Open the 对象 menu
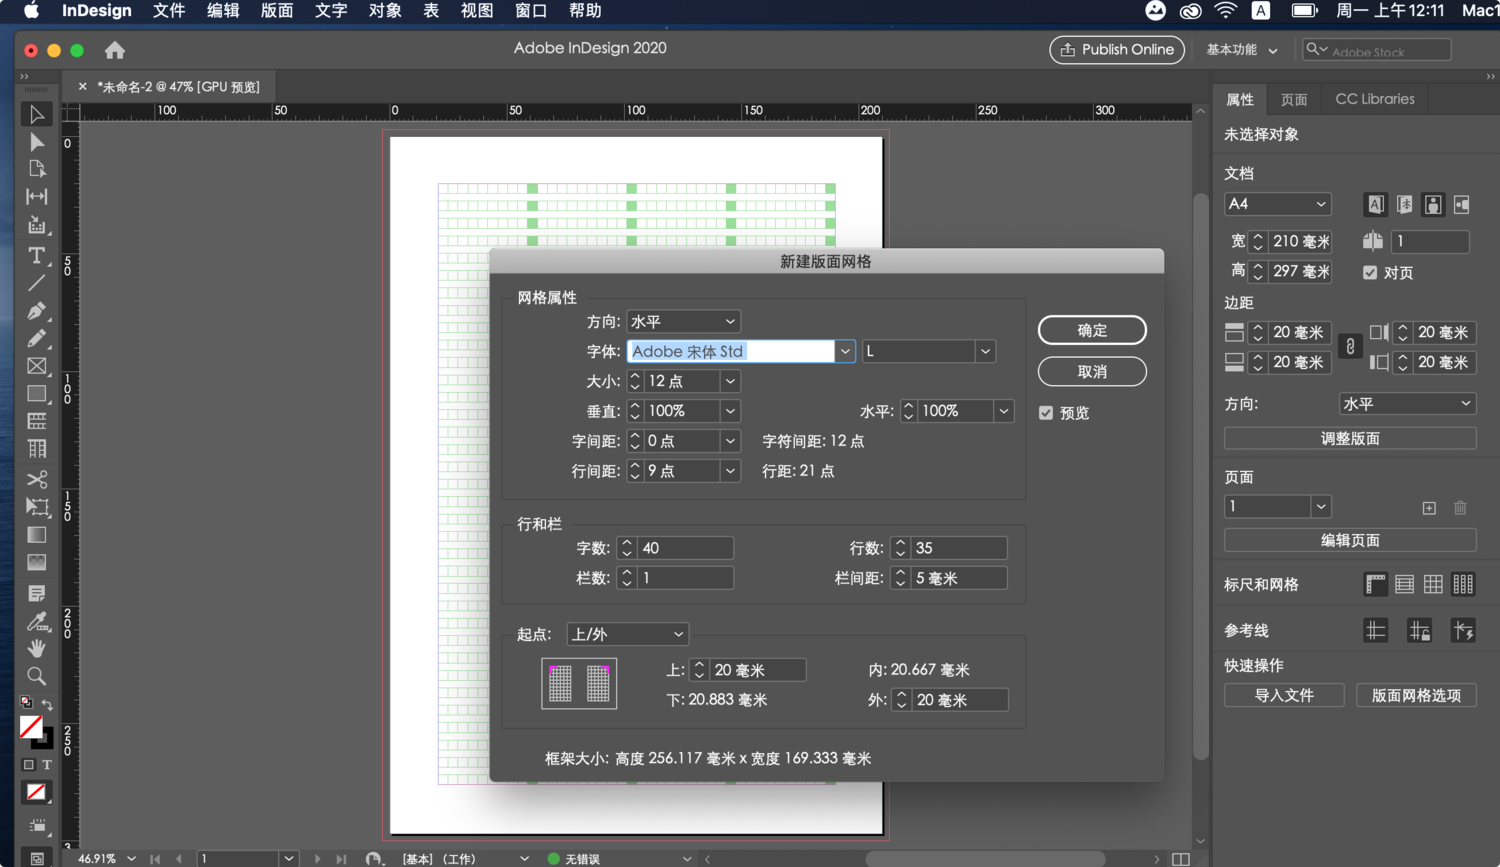1500x867 pixels. (x=385, y=11)
